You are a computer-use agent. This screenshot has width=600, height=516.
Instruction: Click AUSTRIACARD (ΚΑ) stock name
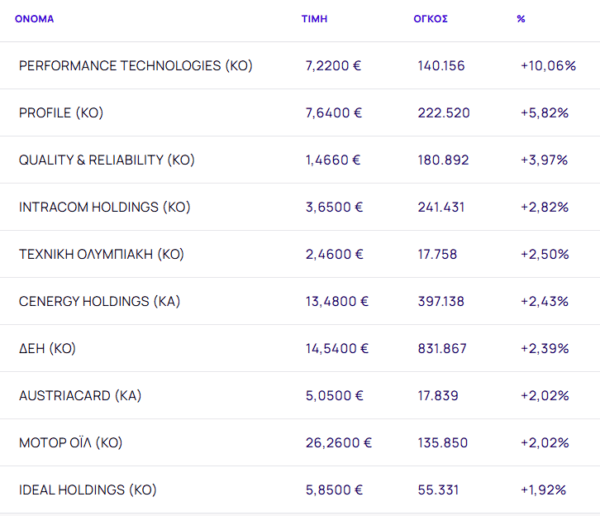coord(80,395)
